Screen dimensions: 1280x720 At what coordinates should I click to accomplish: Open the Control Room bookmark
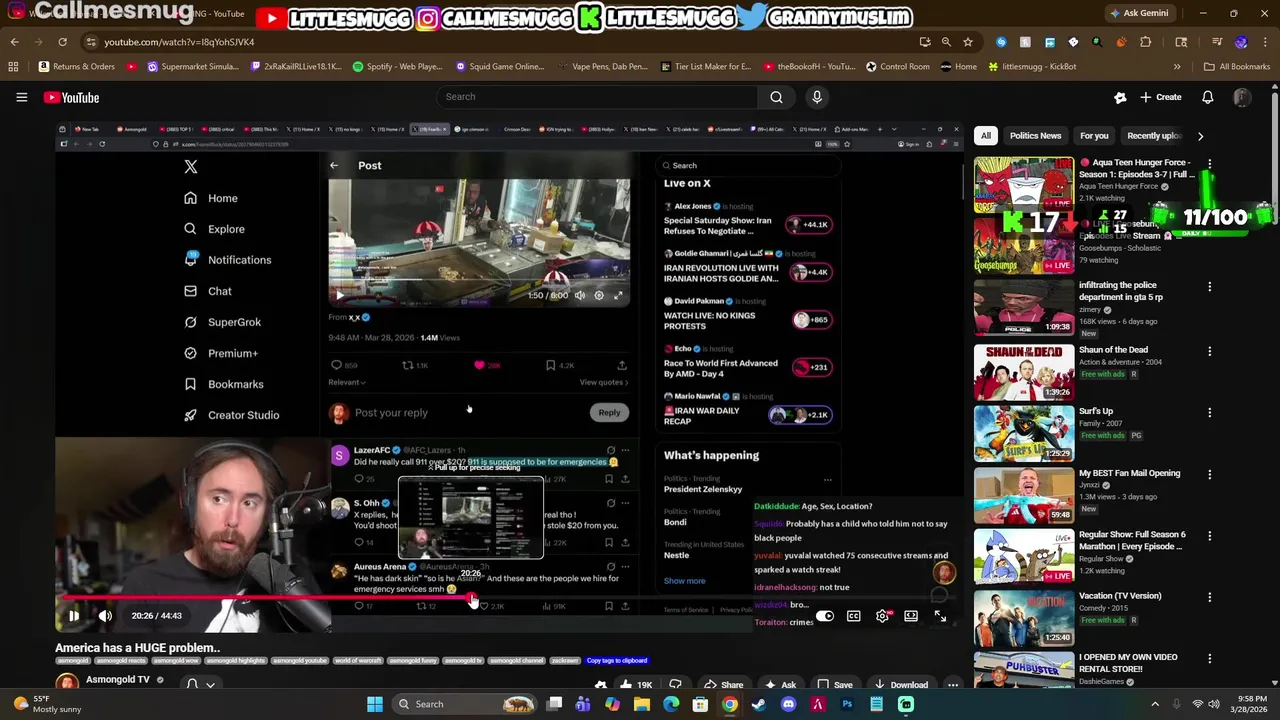(x=897, y=67)
